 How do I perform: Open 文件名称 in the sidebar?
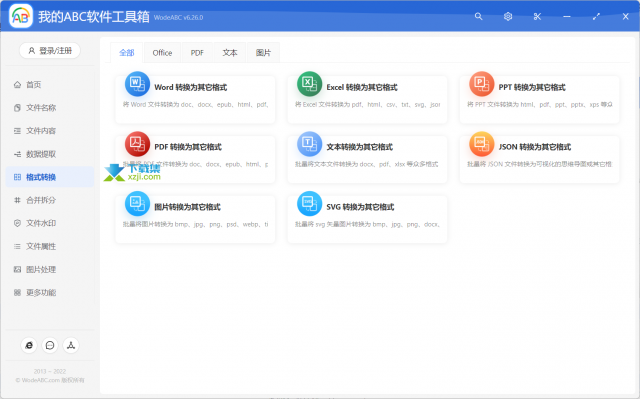point(50,108)
